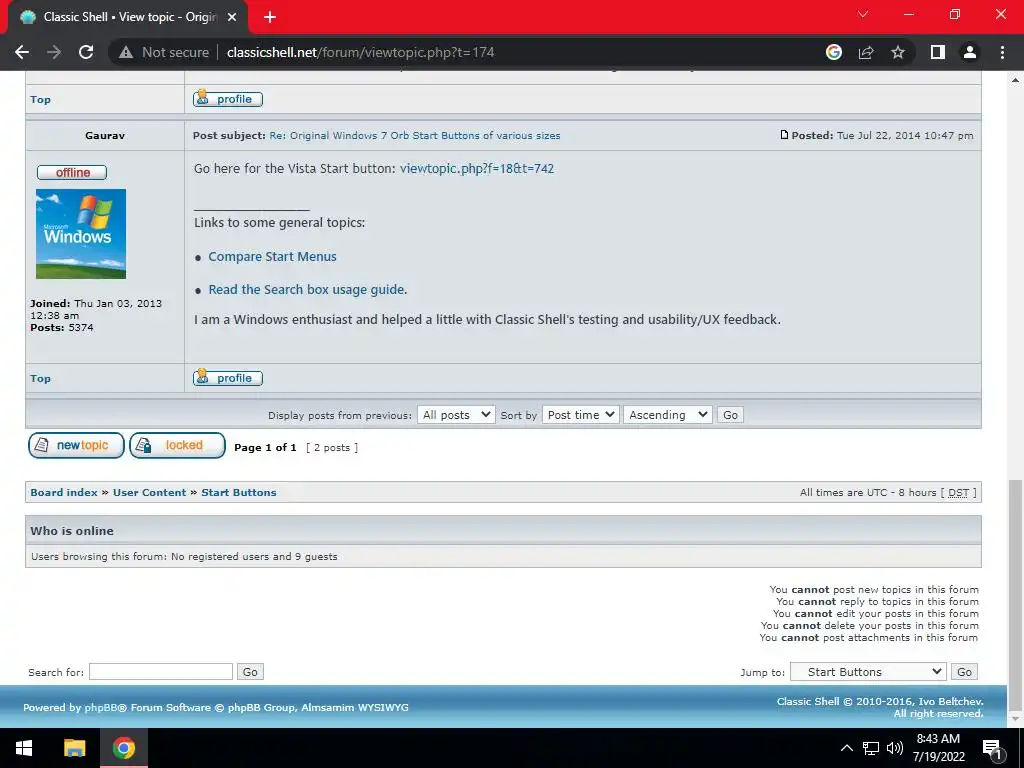Open the Chrome profile avatar

970,52
